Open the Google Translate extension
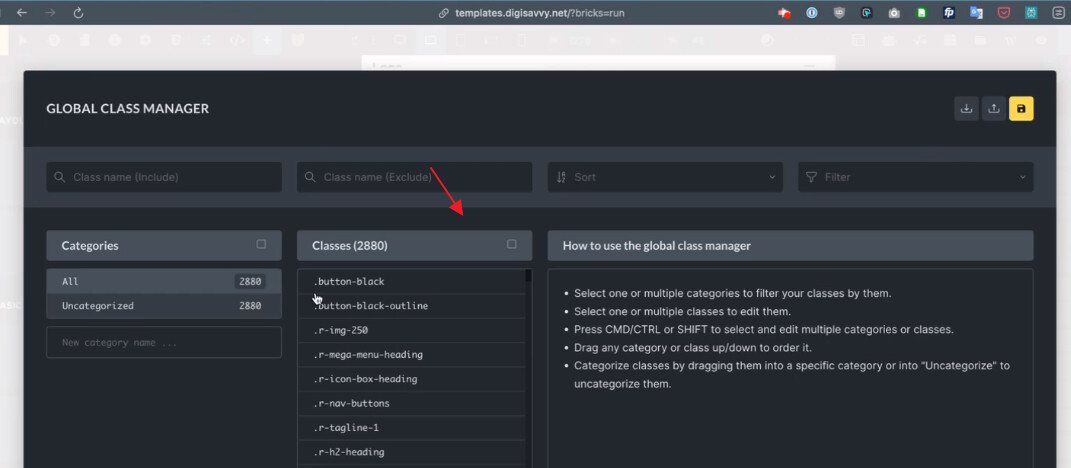This screenshot has height=468, width=1071. pyautogui.click(x=977, y=13)
